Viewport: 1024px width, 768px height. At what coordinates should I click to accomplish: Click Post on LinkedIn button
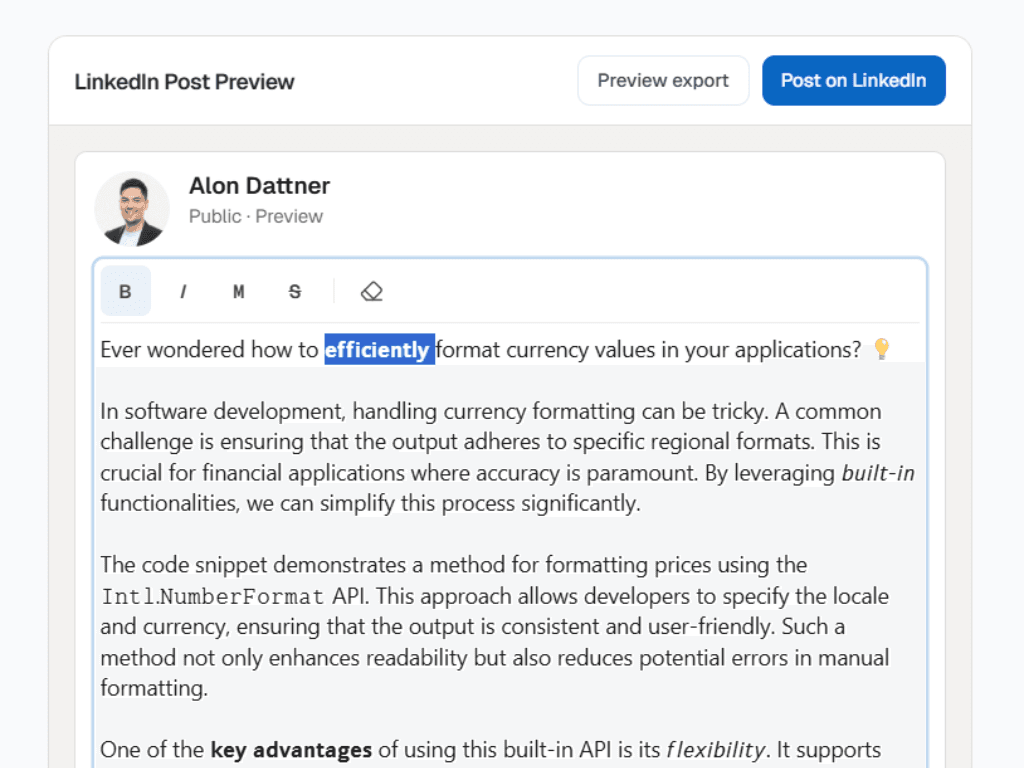click(x=854, y=80)
